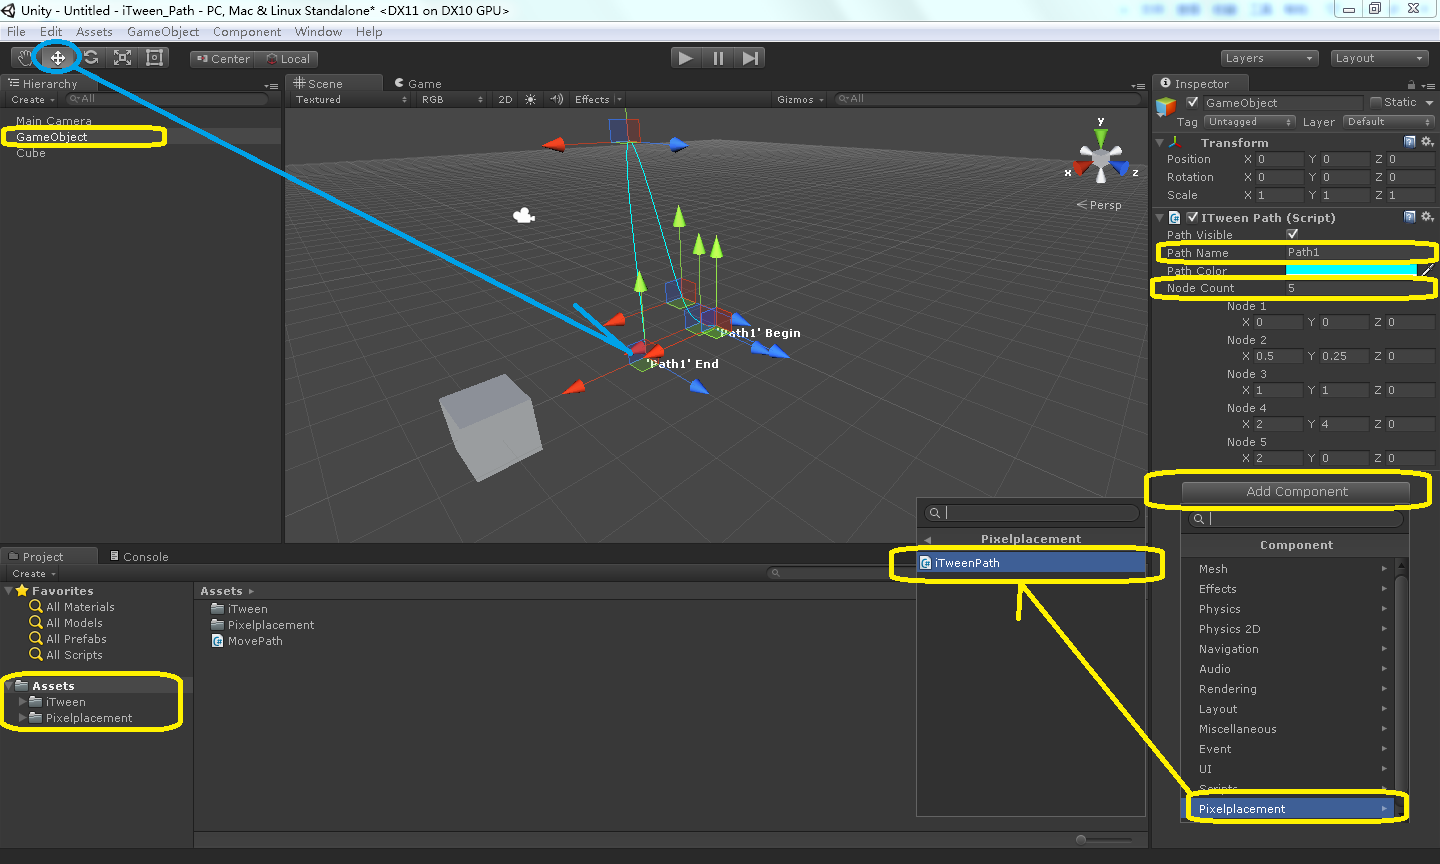The width and height of the screenshot is (1440, 864).
Task: Switch to the Console tab
Action: tap(139, 557)
